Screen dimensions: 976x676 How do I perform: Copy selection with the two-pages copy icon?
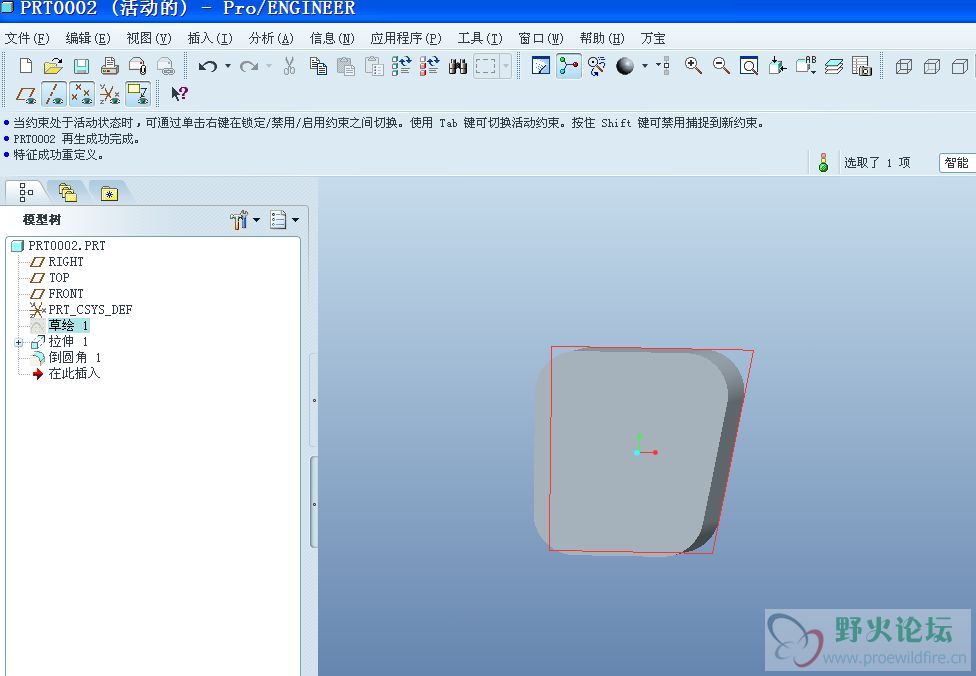[x=318, y=65]
